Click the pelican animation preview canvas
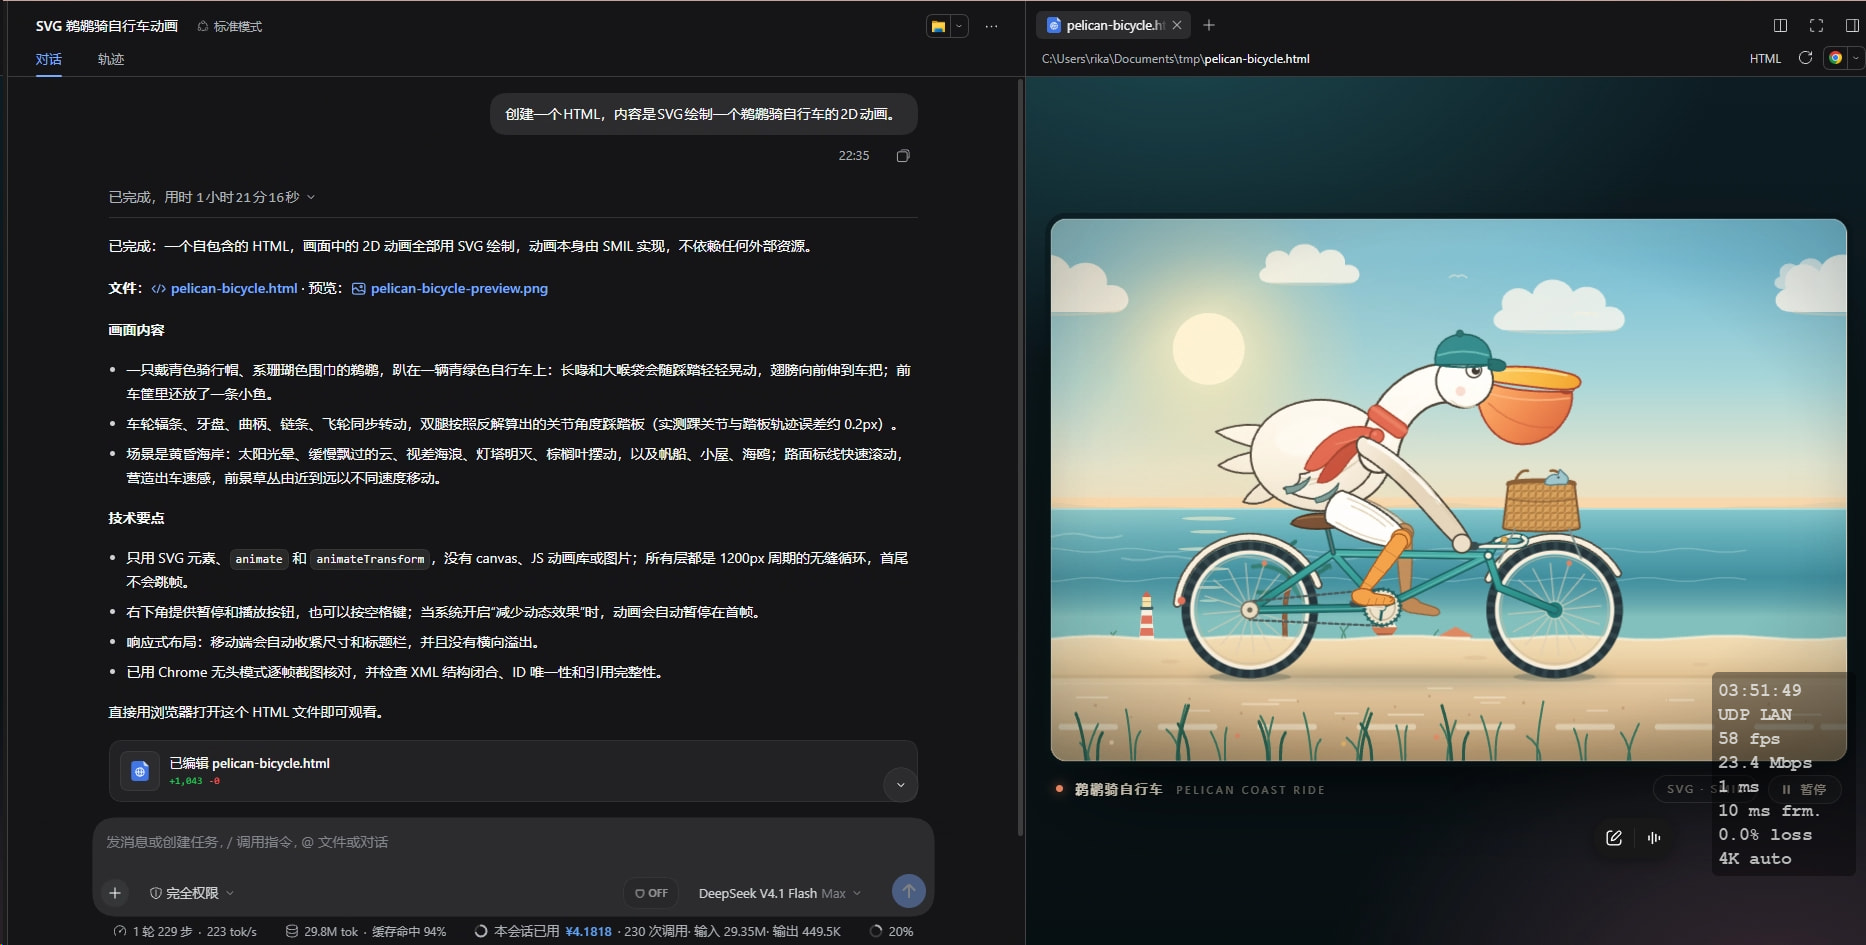Image resolution: width=1866 pixels, height=945 pixels. [1448, 490]
